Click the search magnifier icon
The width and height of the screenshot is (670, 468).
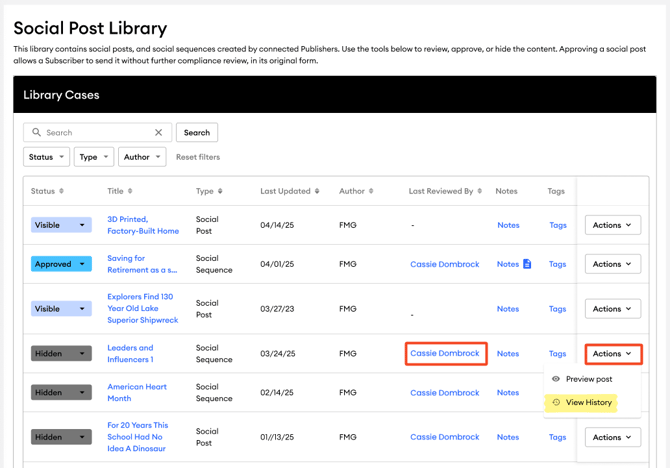coord(37,132)
